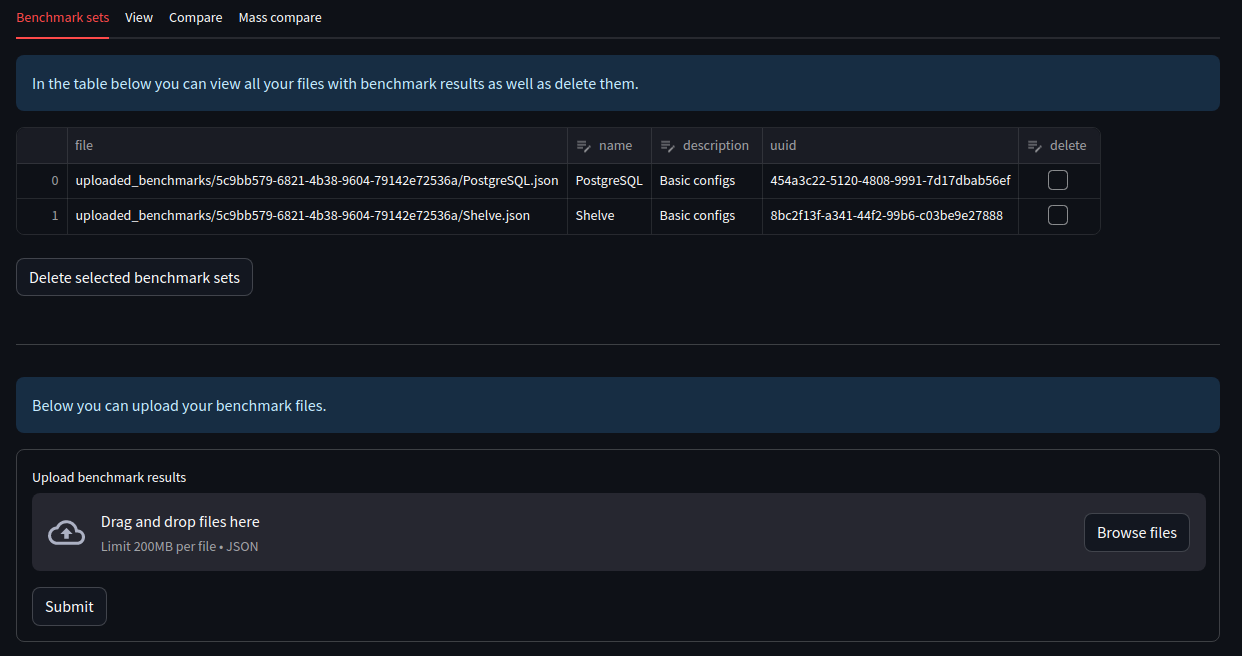Click the Browse files button
Viewport: 1242px width, 656px height.
click(x=1136, y=532)
